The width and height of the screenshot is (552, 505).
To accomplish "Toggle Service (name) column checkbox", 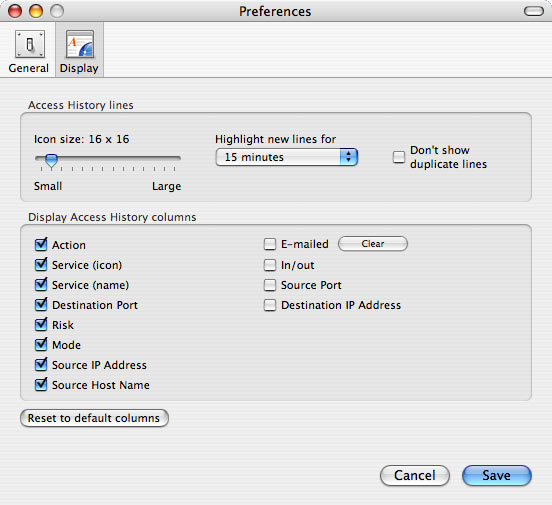I will point(41,284).
